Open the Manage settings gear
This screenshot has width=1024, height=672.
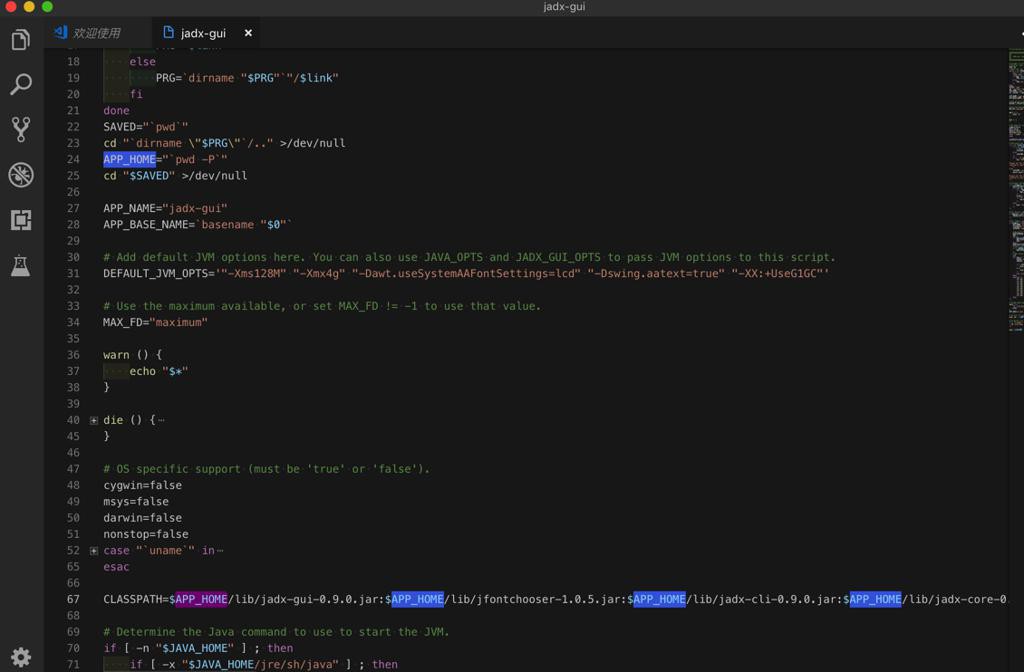tap(21, 656)
